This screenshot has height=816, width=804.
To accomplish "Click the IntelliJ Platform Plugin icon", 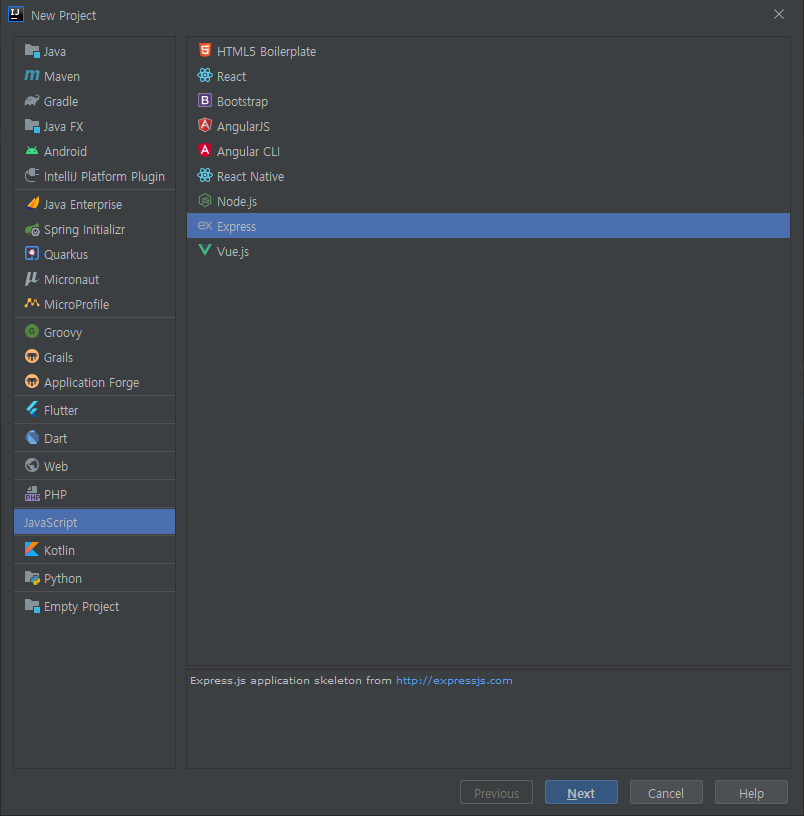I will [x=32, y=176].
